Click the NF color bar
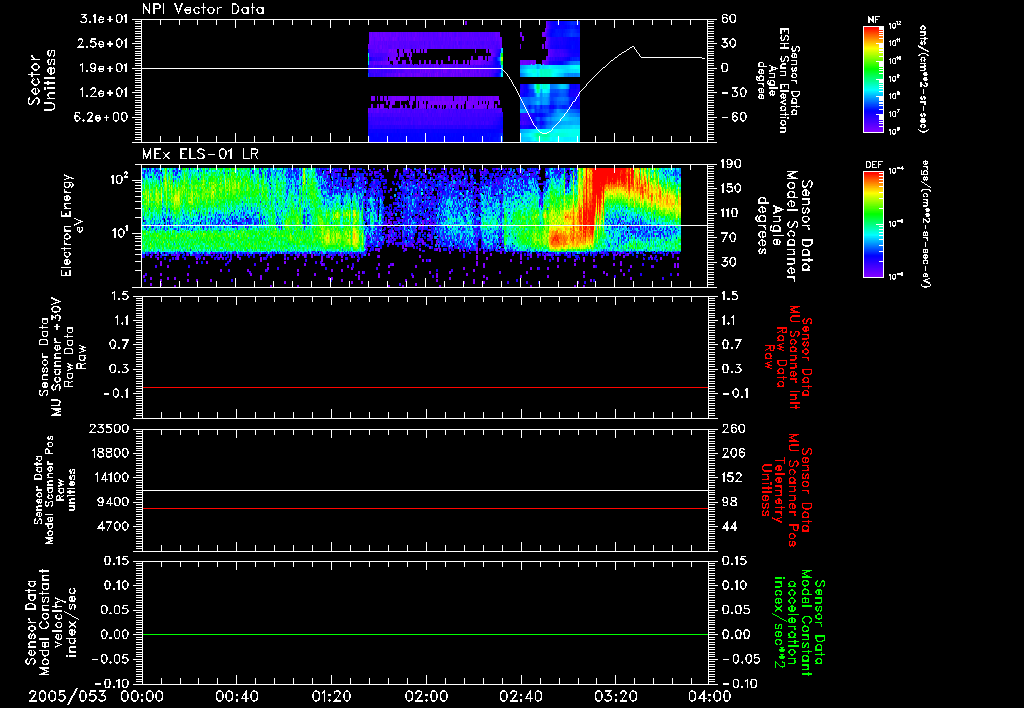The width and height of the screenshot is (1024, 708). 874,79
